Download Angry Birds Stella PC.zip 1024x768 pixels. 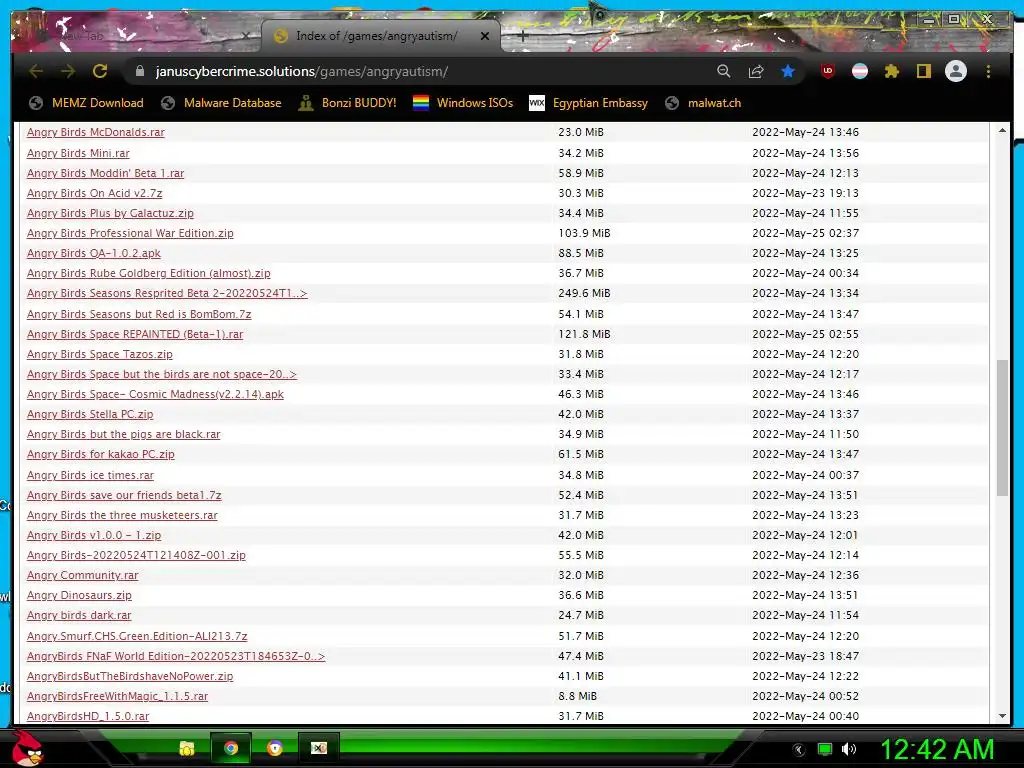click(x=89, y=415)
